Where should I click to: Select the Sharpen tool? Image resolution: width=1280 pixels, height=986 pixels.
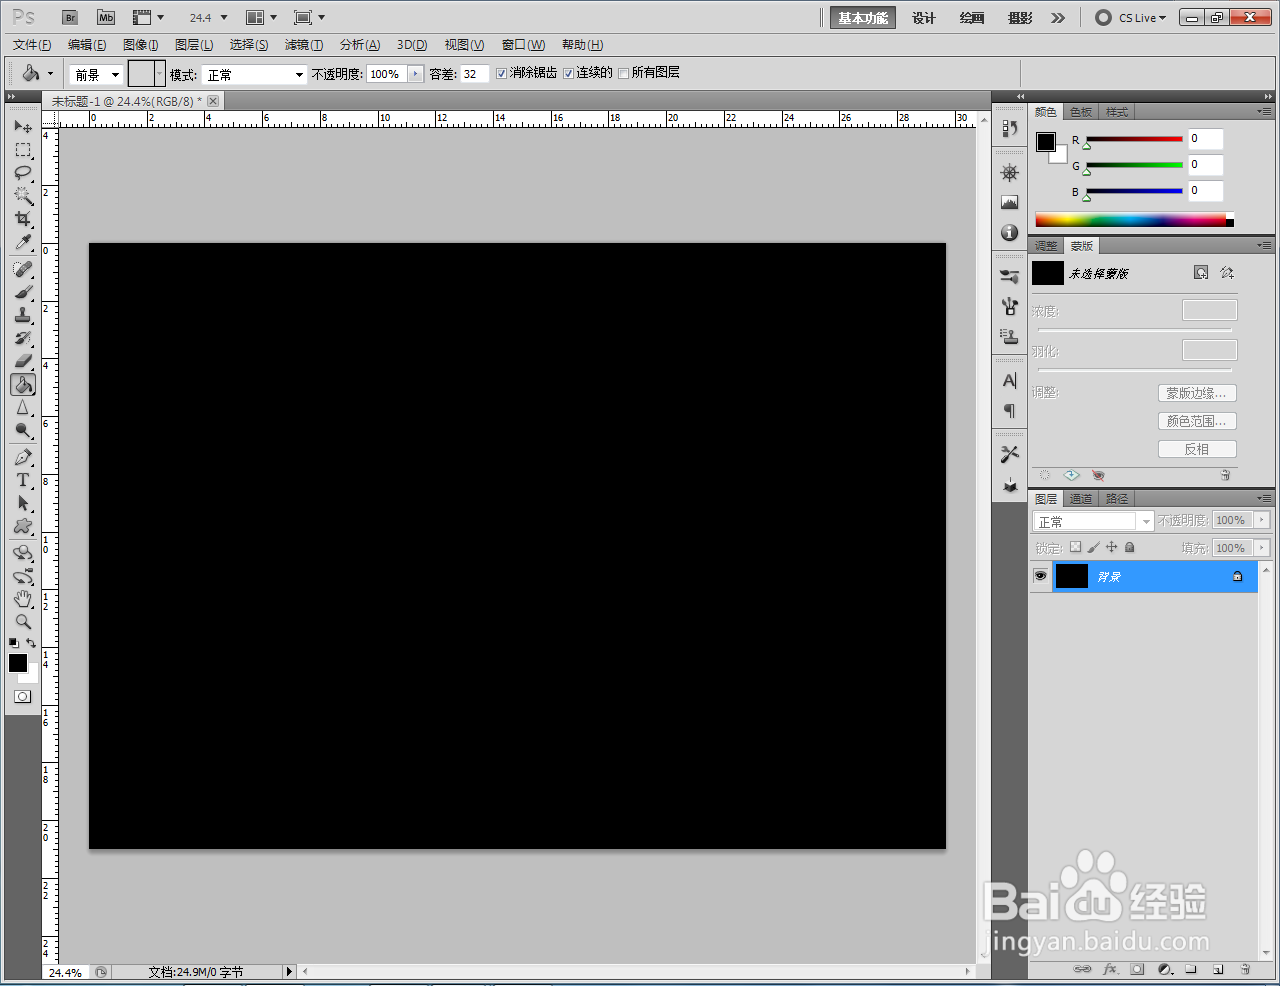point(23,408)
